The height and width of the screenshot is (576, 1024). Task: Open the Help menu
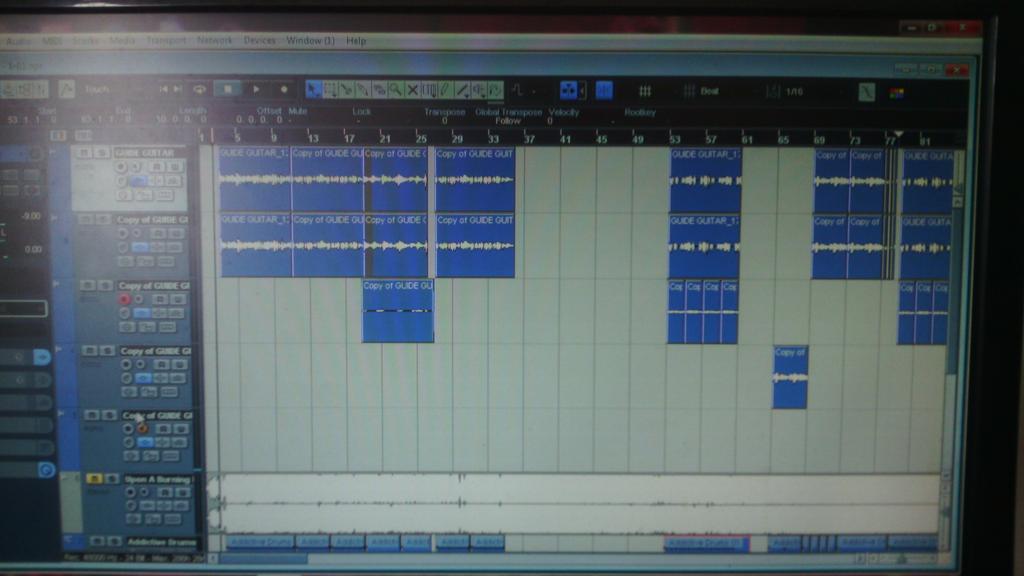click(356, 40)
